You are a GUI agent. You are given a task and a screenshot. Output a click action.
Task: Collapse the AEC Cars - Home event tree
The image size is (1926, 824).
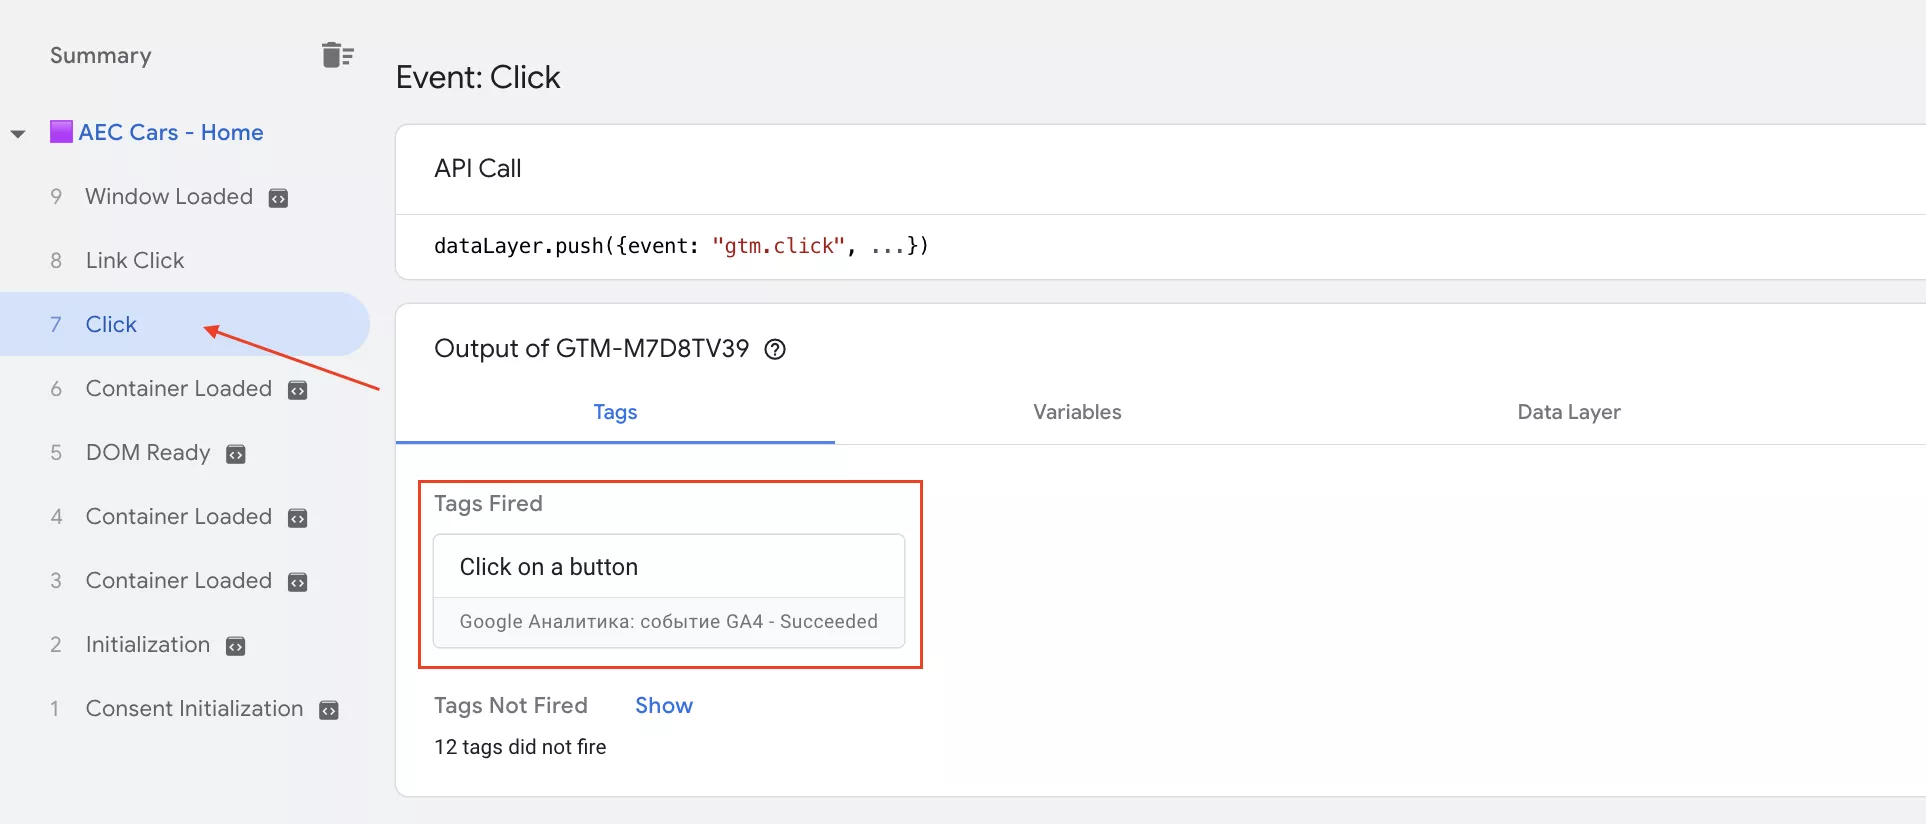pyautogui.click(x=18, y=133)
